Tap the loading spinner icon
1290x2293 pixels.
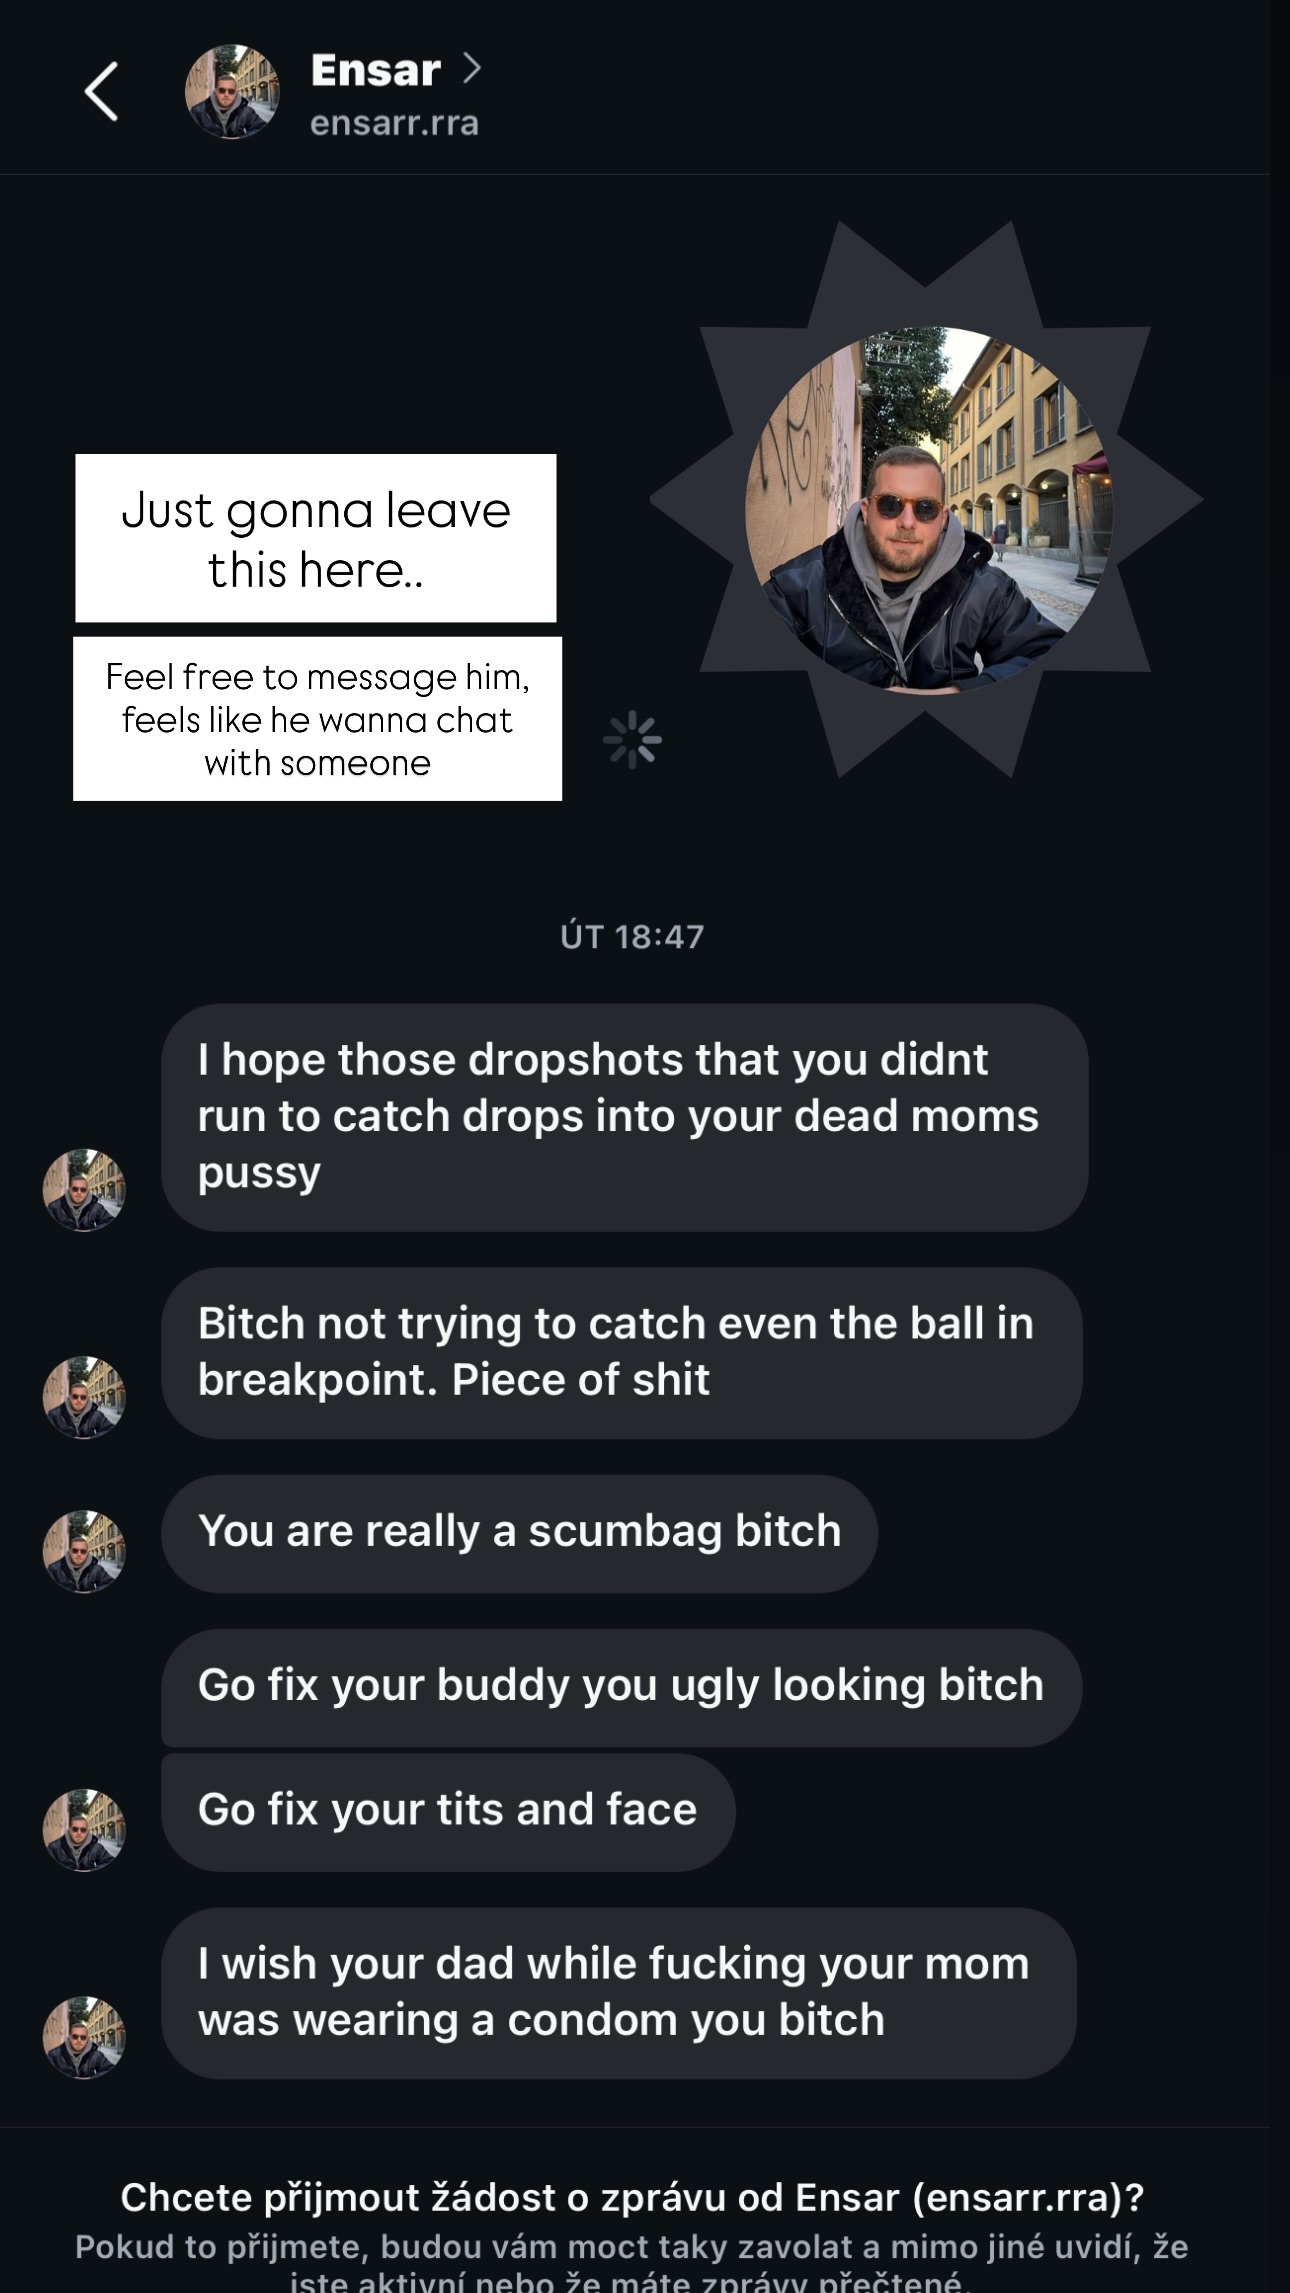632,740
